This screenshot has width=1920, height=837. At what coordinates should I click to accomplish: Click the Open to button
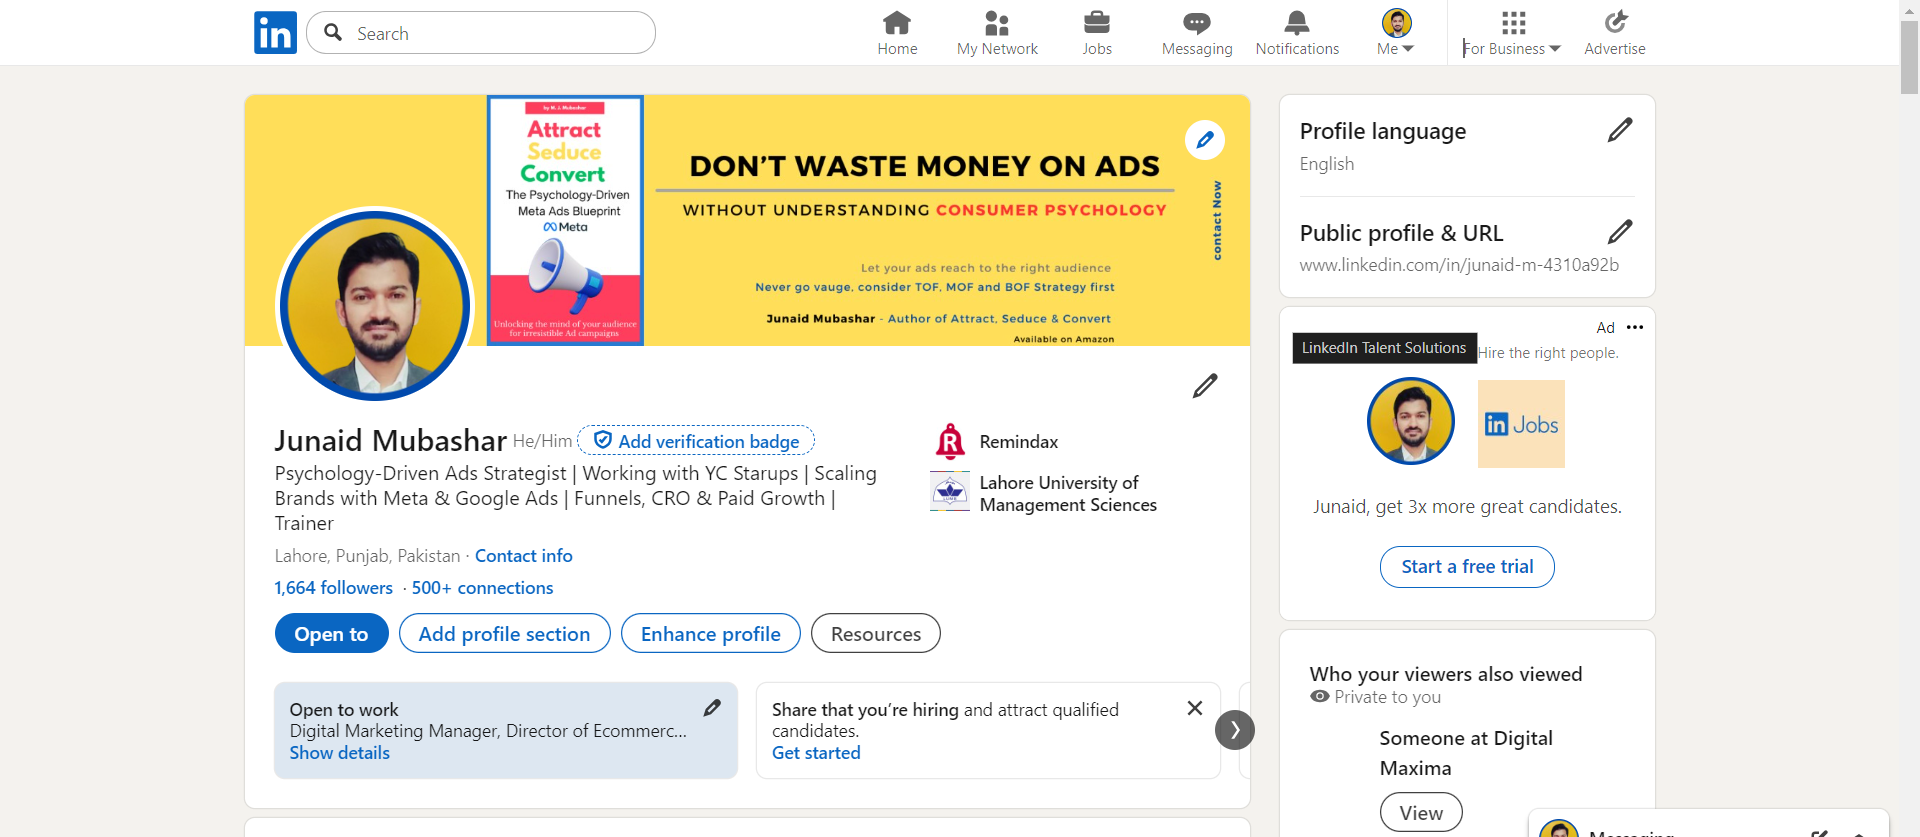pyautogui.click(x=332, y=633)
